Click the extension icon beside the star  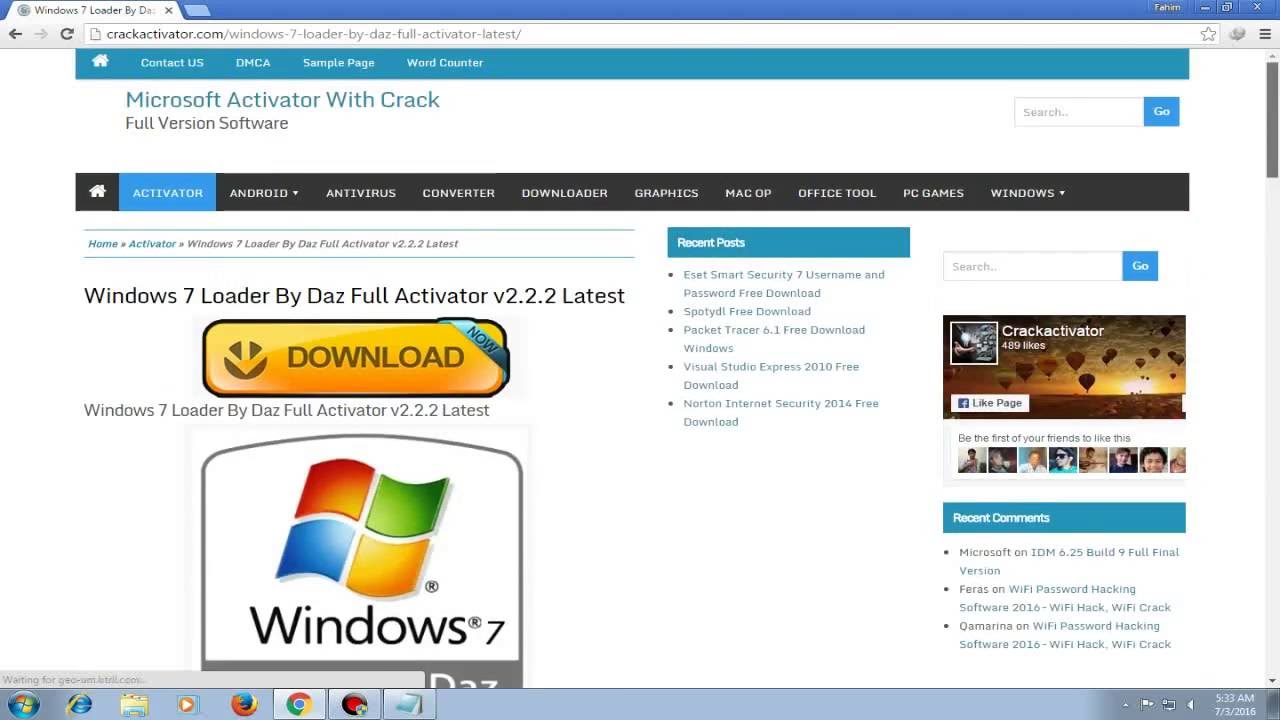click(1237, 34)
